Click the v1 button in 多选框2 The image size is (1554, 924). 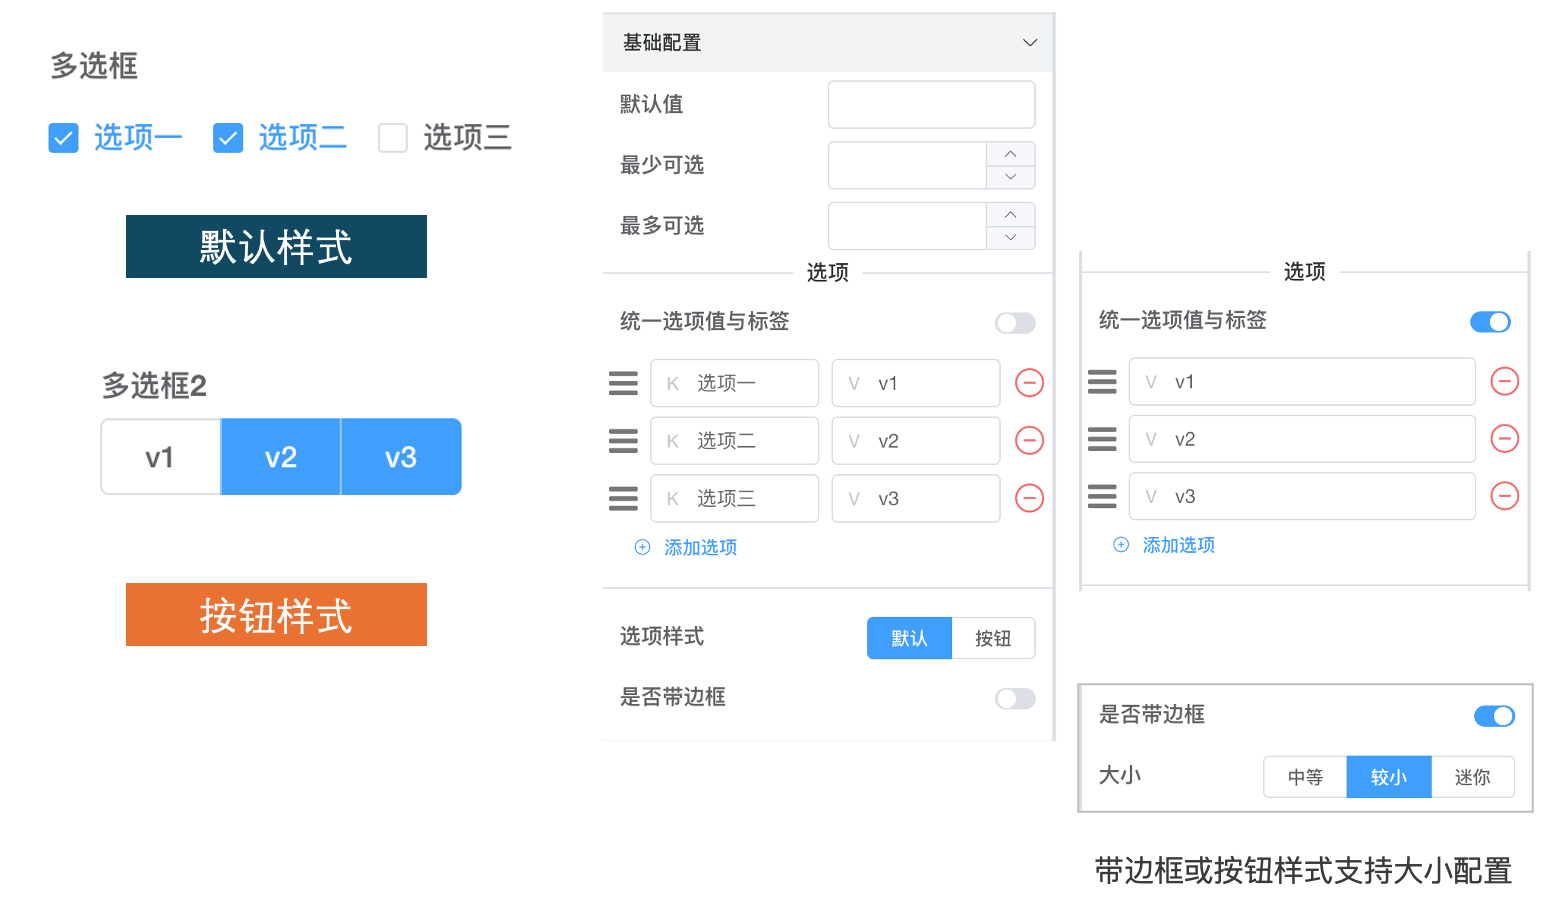tap(160, 457)
